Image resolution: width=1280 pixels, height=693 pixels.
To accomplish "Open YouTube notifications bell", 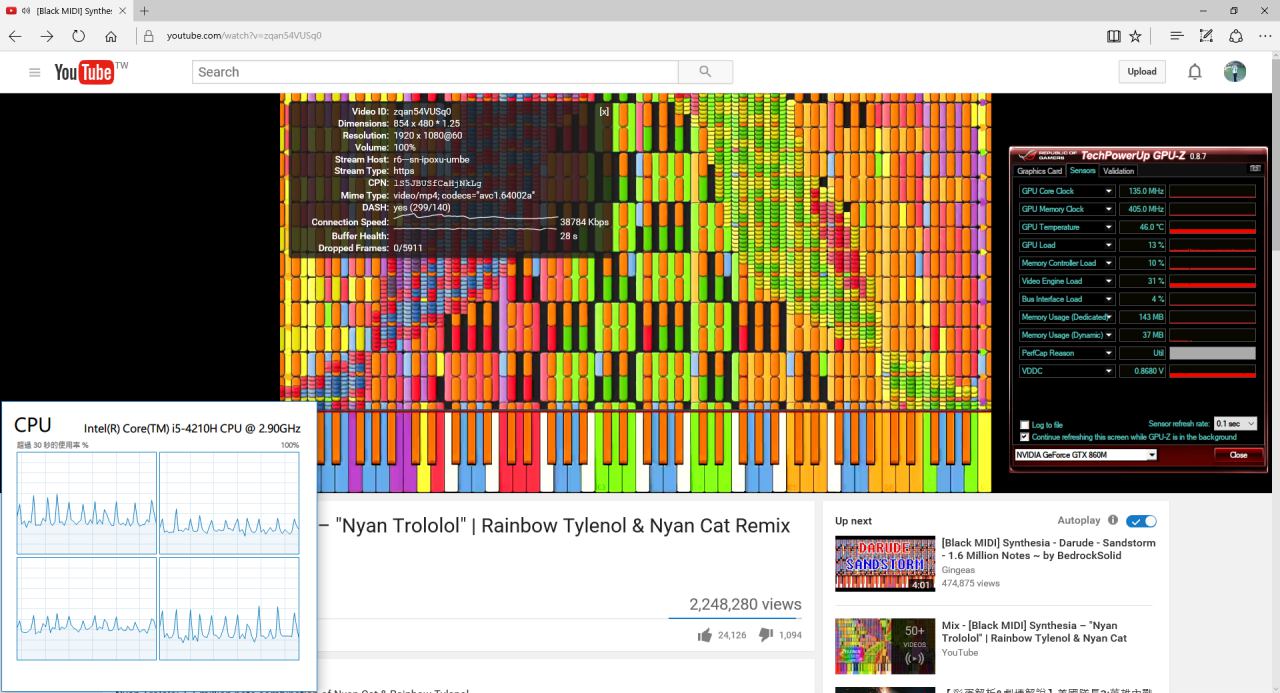I will (1194, 72).
